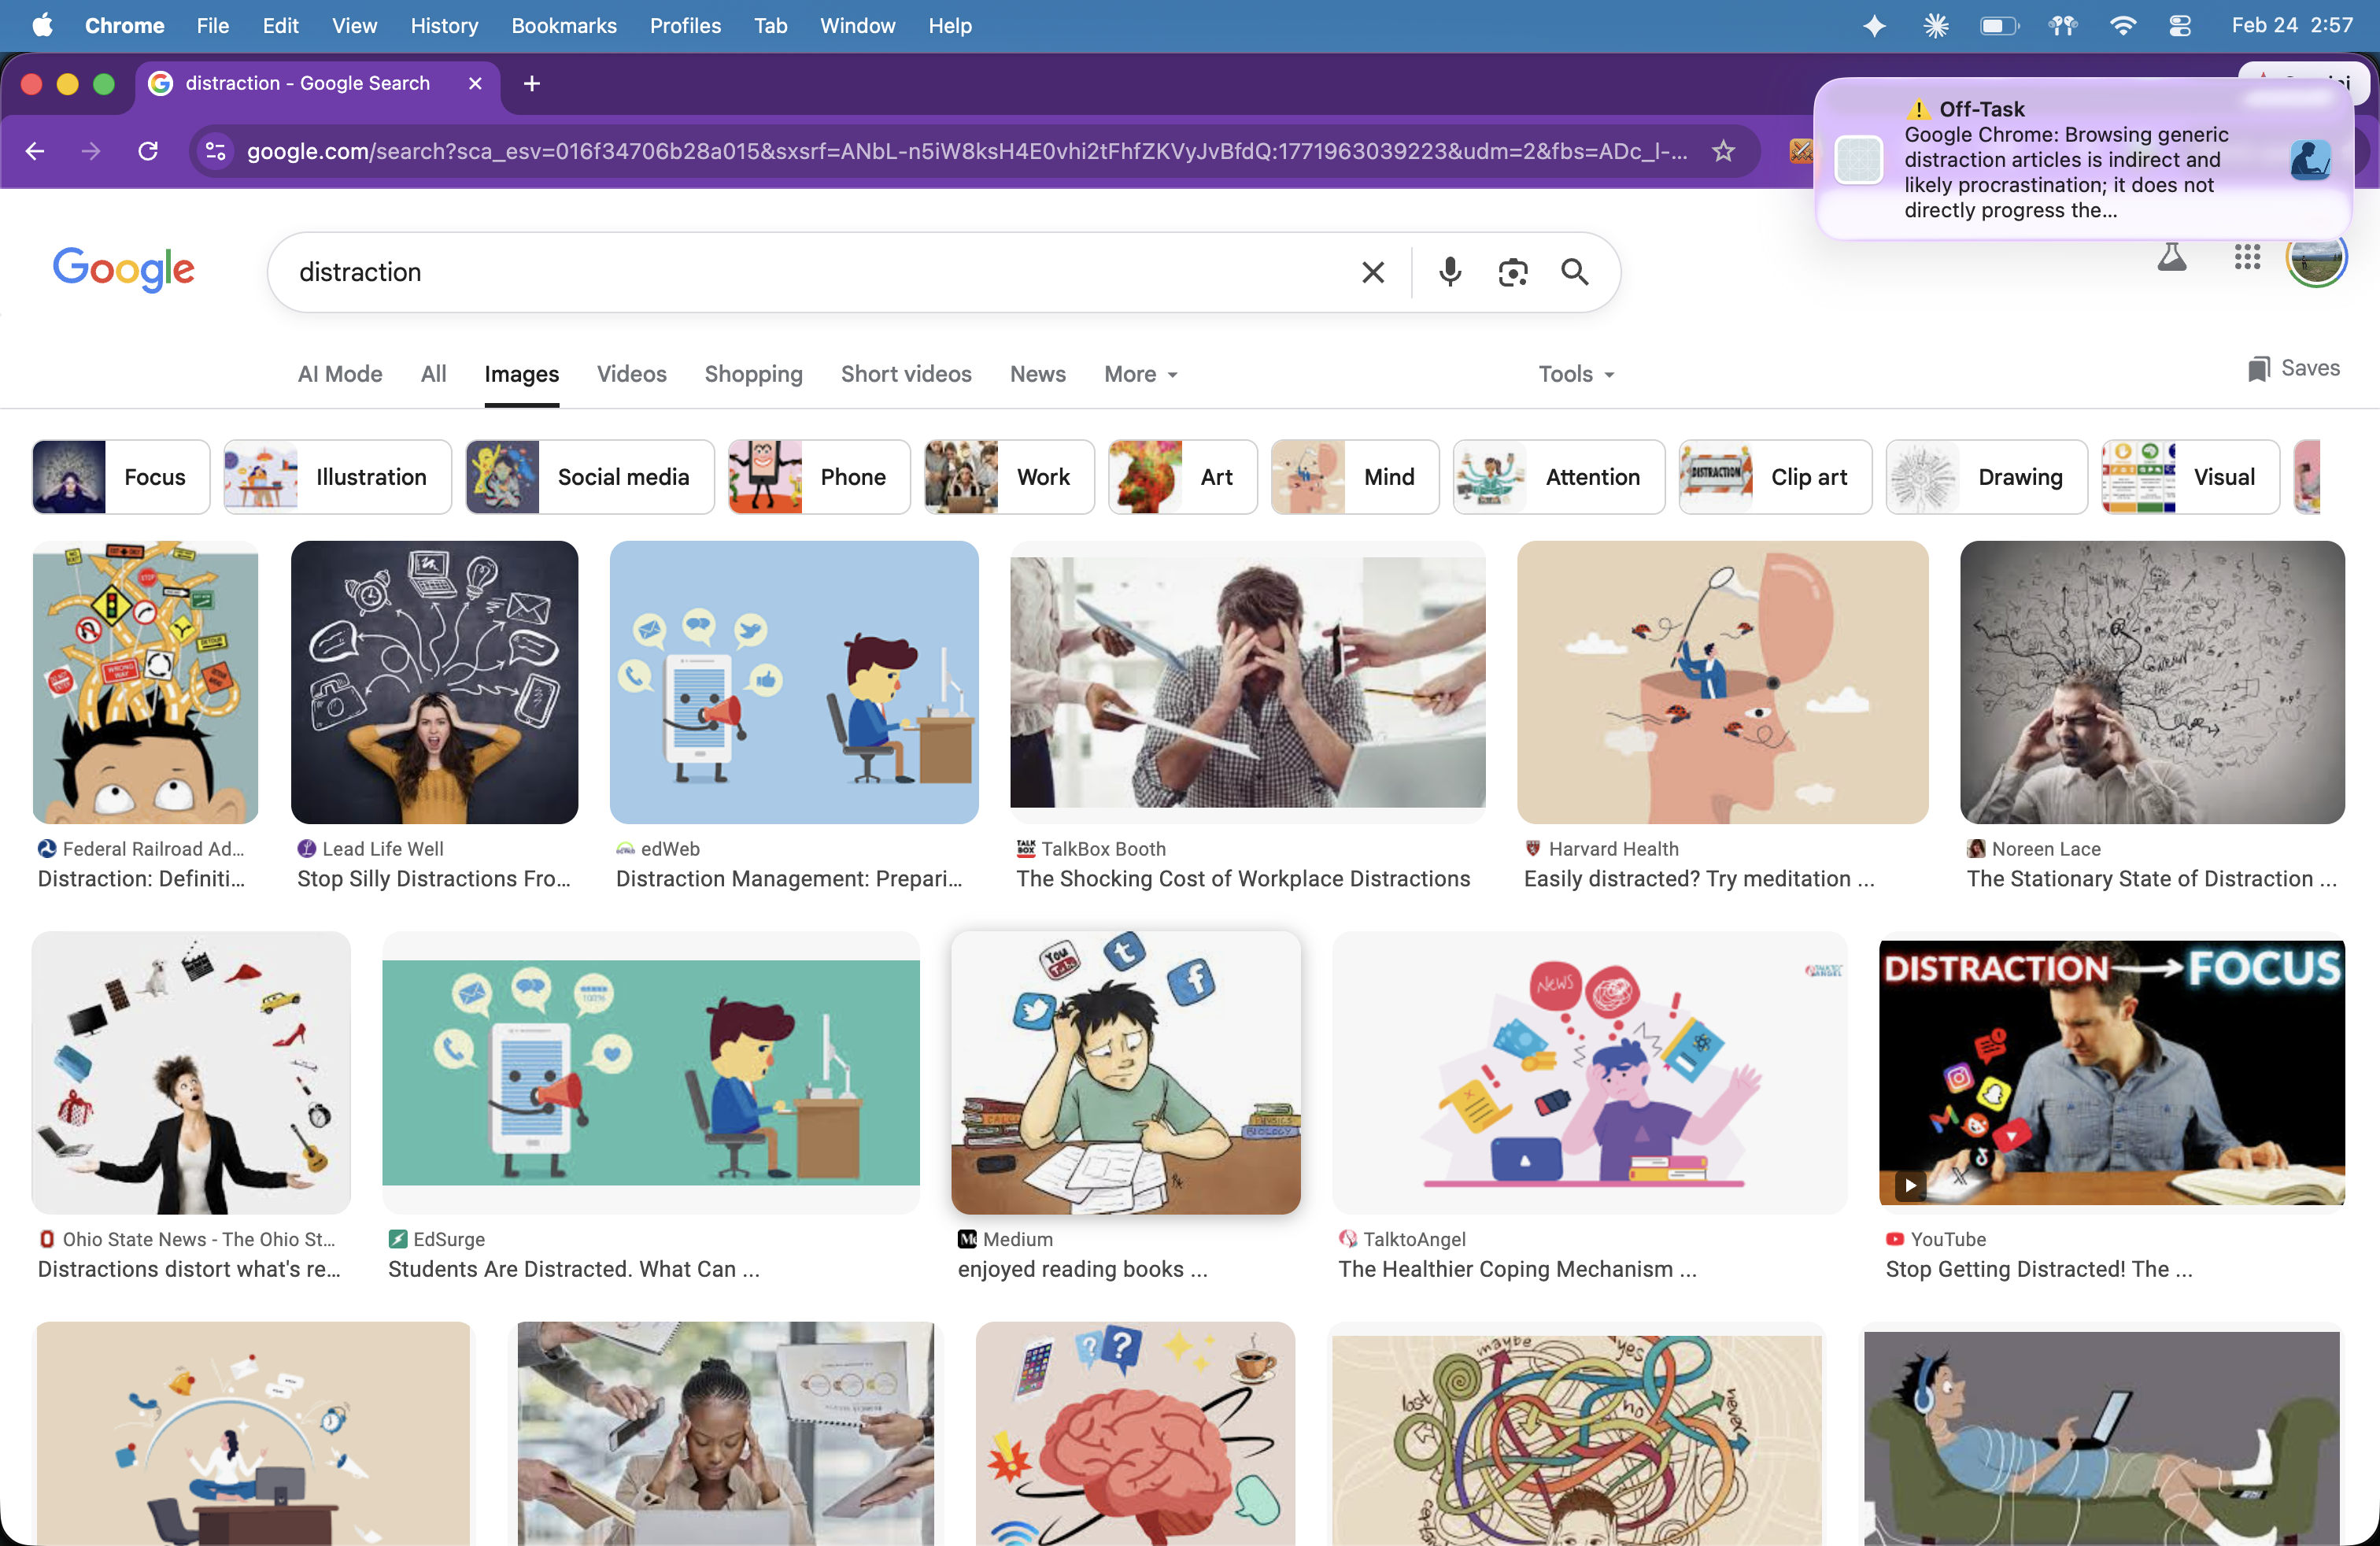Expand the Tools dropdown
Viewport: 2380px width, 1546px height.
pyautogui.click(x=1575, y=374)
